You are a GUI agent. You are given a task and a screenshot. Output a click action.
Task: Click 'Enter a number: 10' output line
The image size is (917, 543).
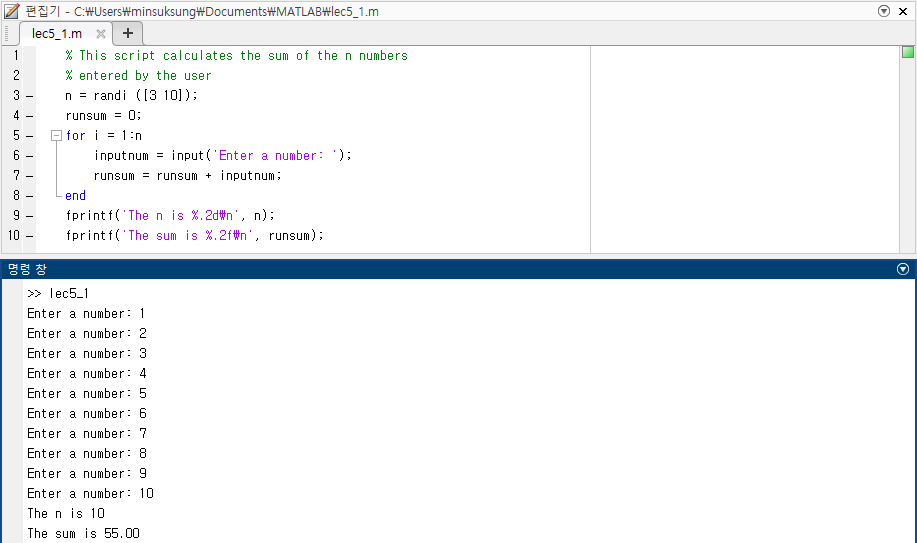coord(90,494)
